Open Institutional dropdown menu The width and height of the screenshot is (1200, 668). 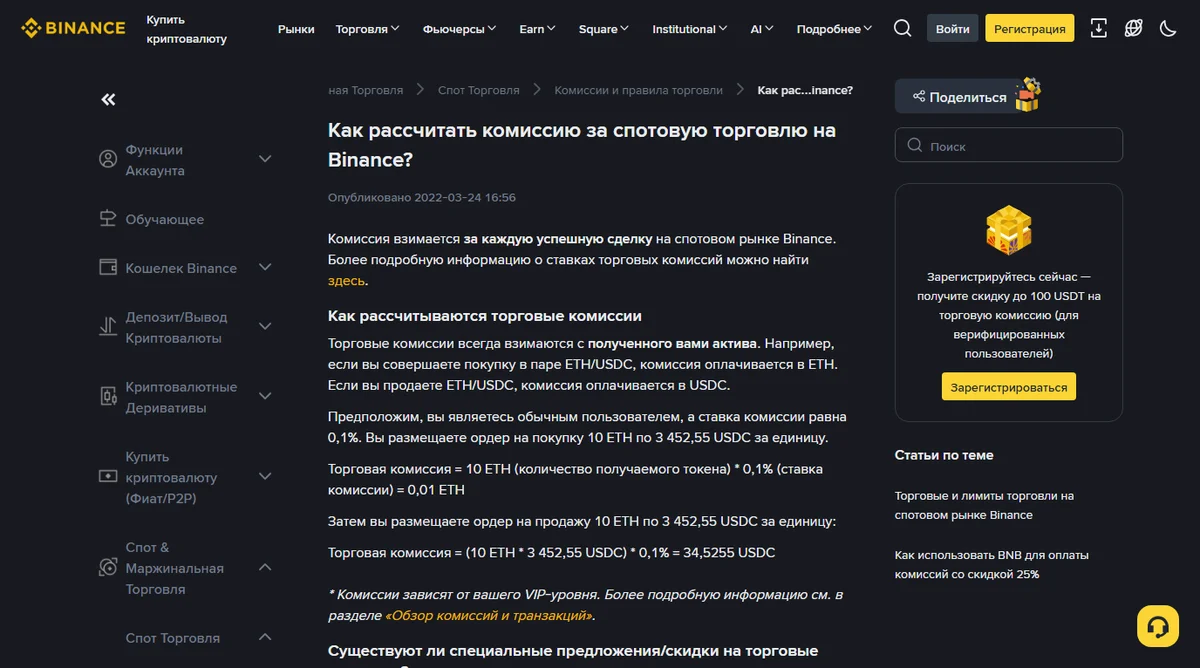[690, 29]
